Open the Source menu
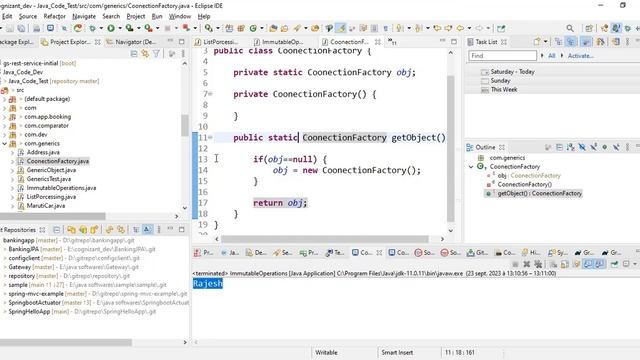 click(28, 16)
